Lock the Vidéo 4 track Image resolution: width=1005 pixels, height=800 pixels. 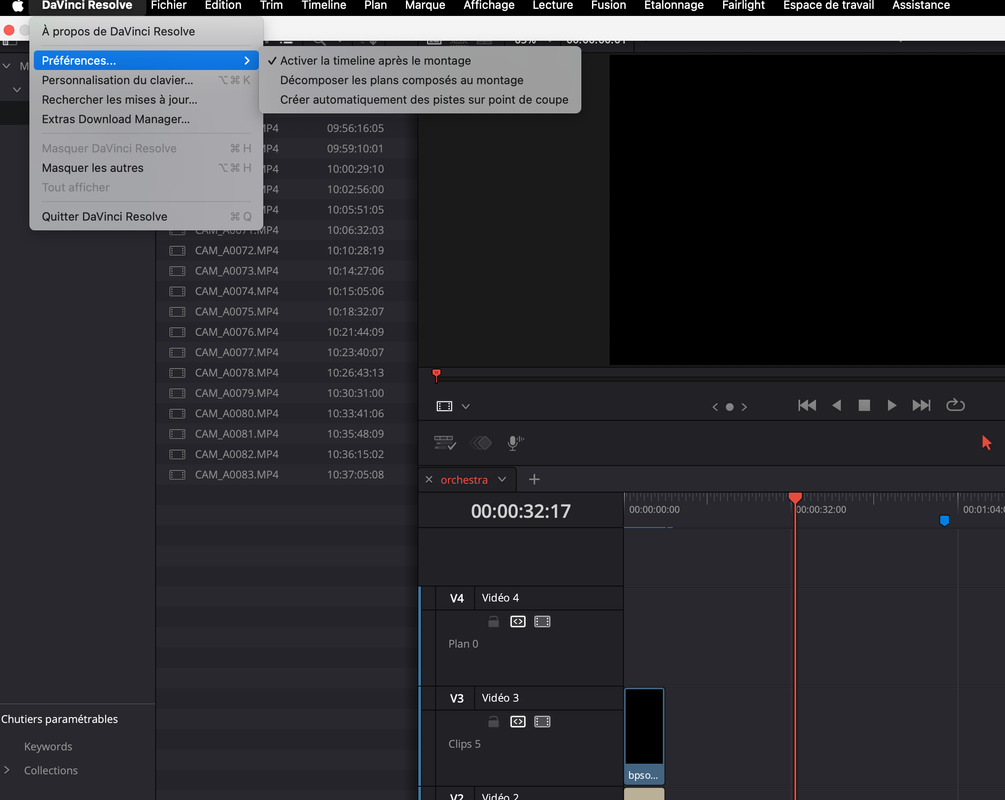point(493,622)
